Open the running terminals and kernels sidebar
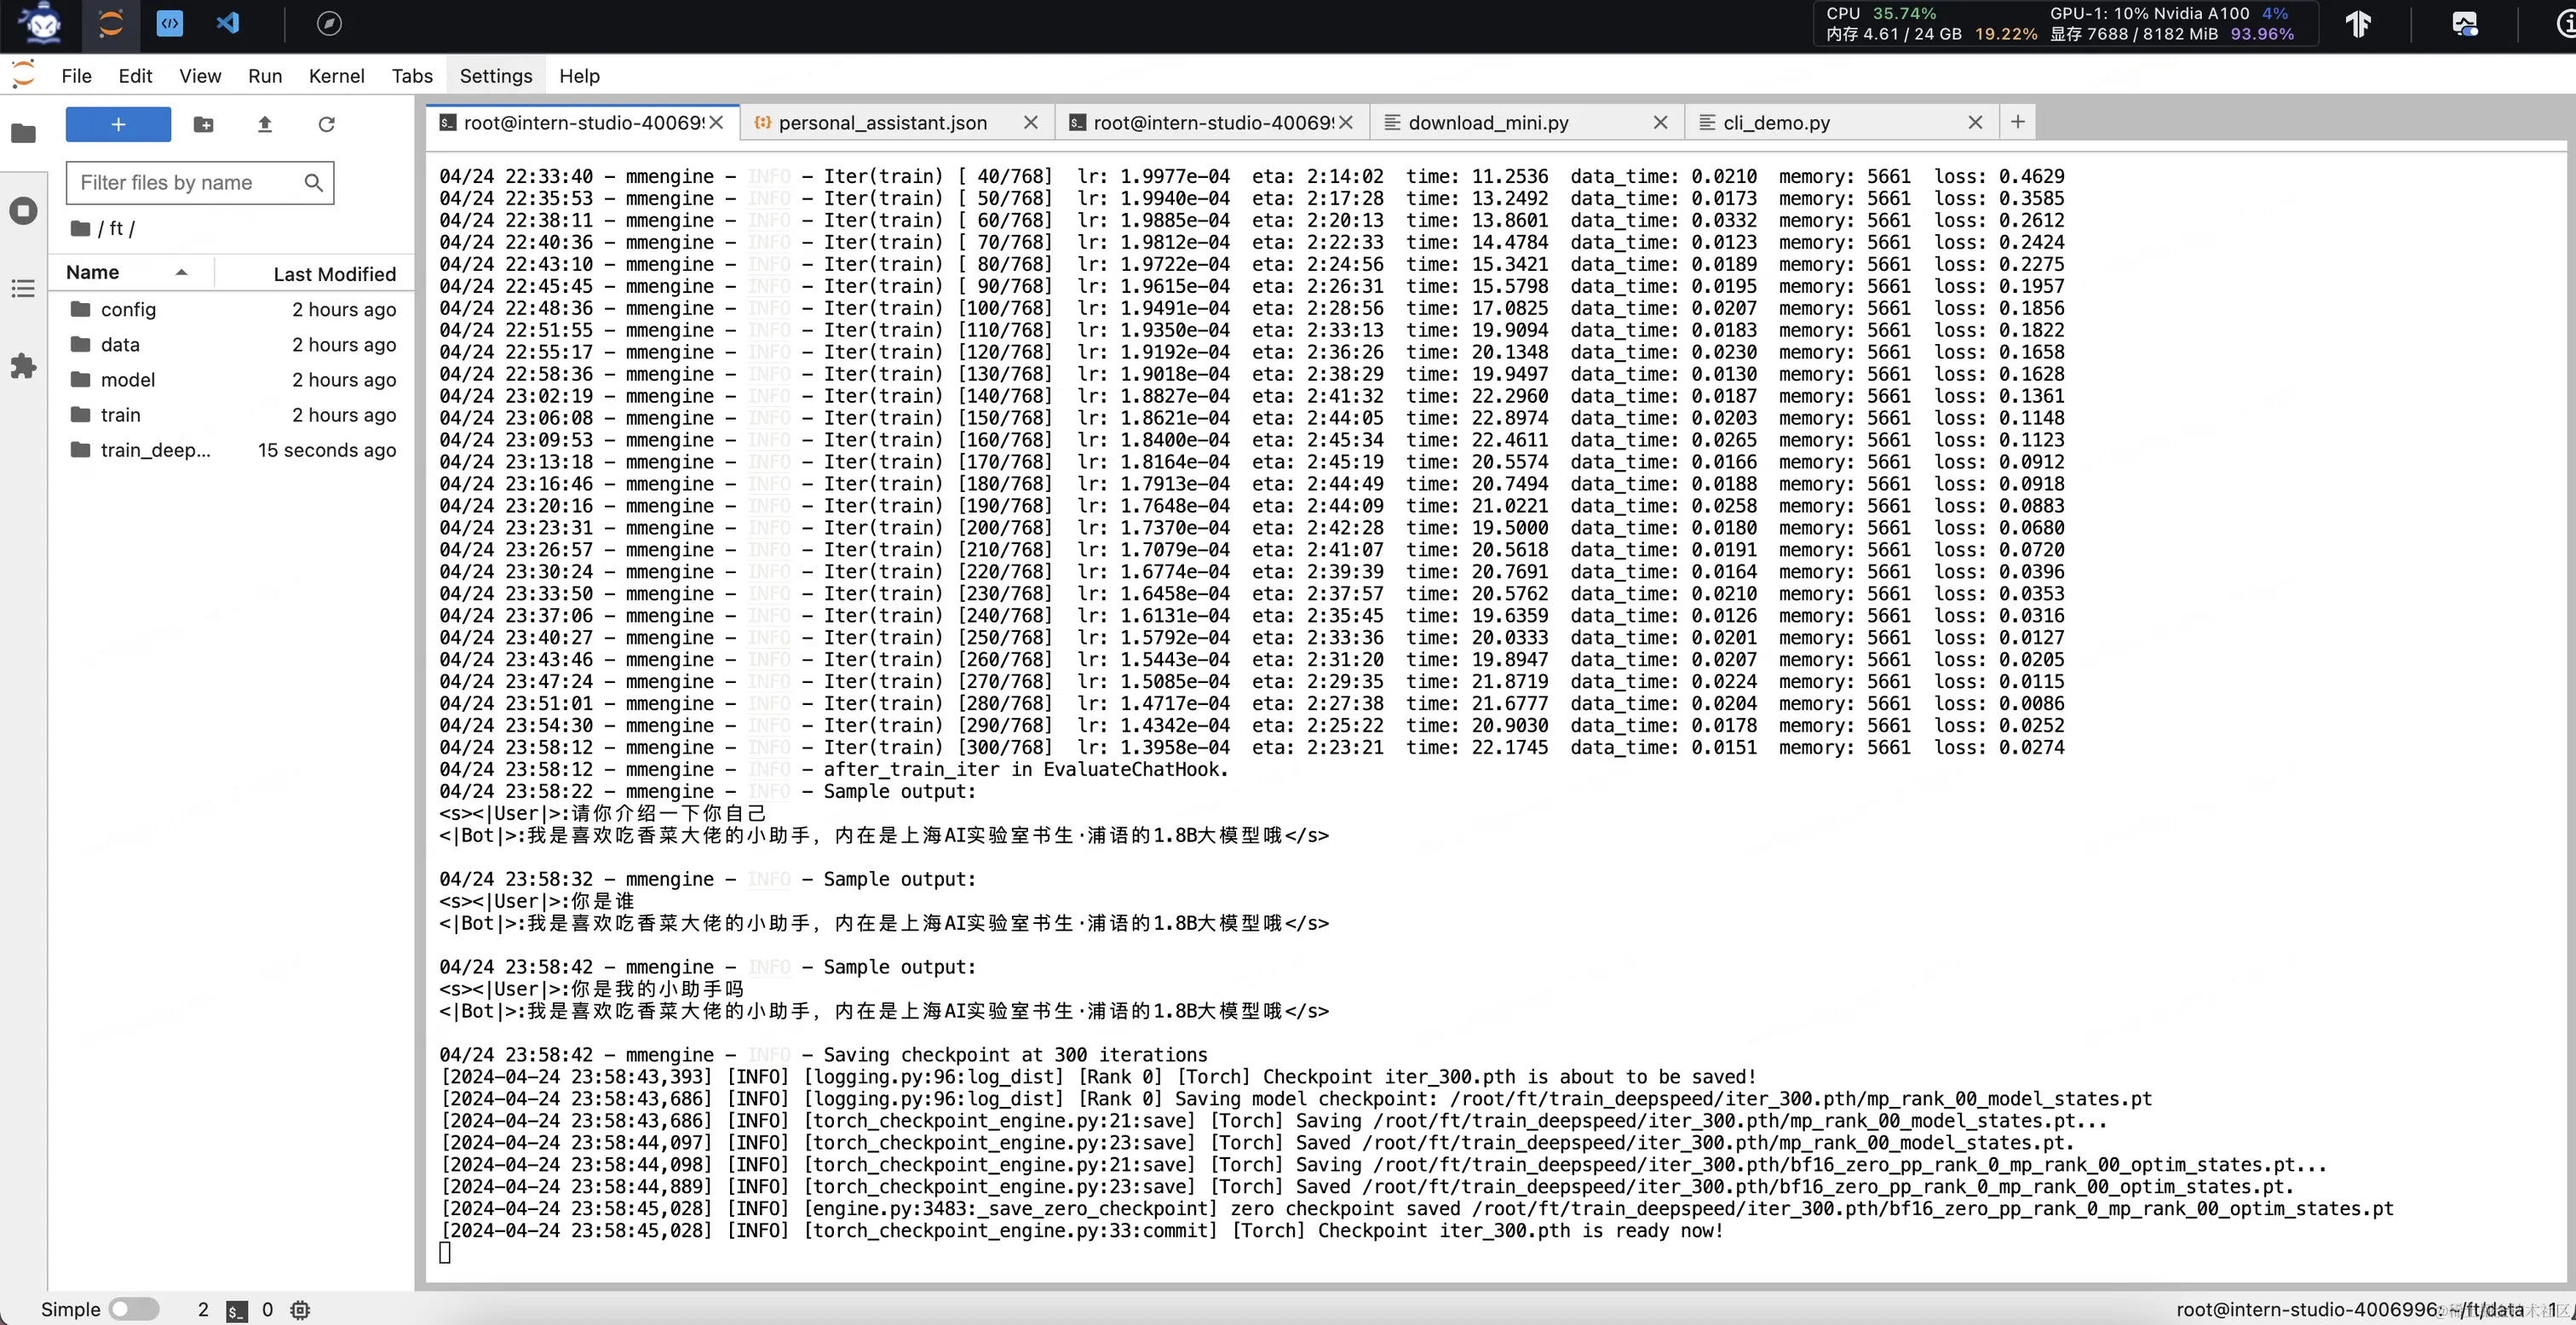The height and width of the screenshot is (1325, 2576). (x=23, y=211)
